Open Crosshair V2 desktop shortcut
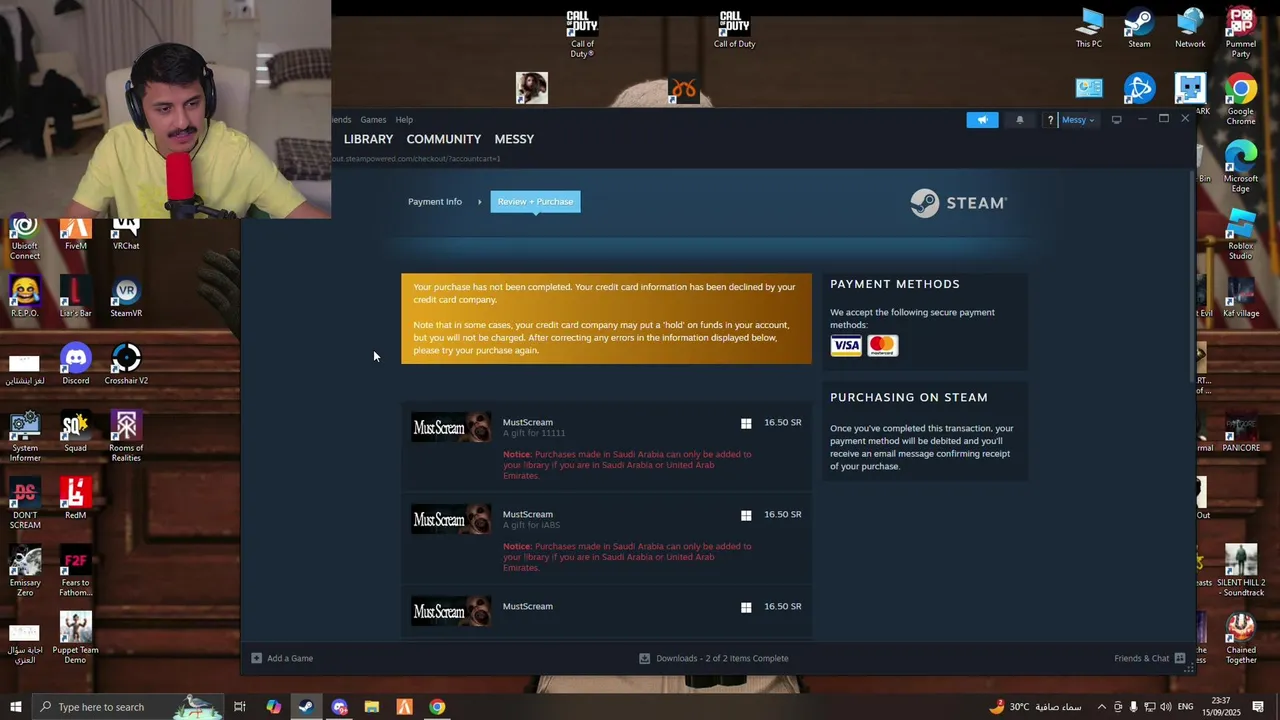 pos(126,364)
